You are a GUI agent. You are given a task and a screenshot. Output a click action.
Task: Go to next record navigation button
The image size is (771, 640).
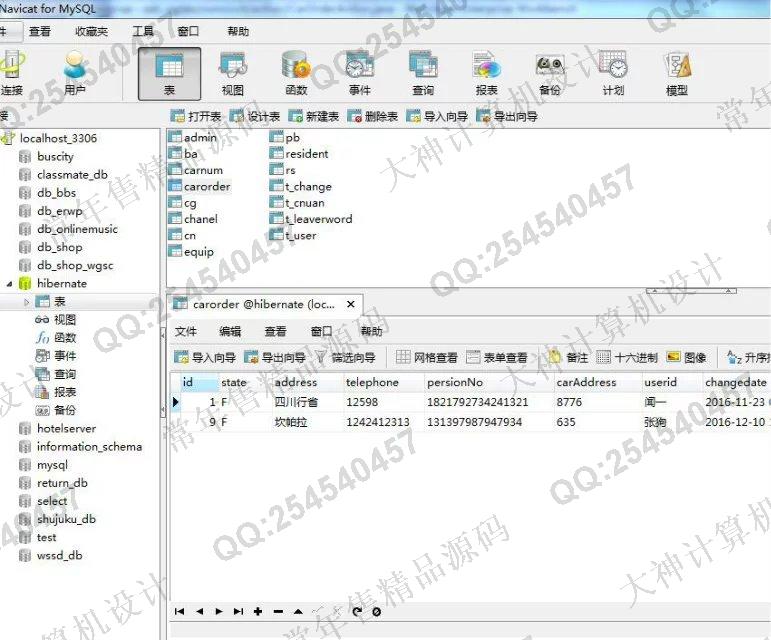point(219,611)
